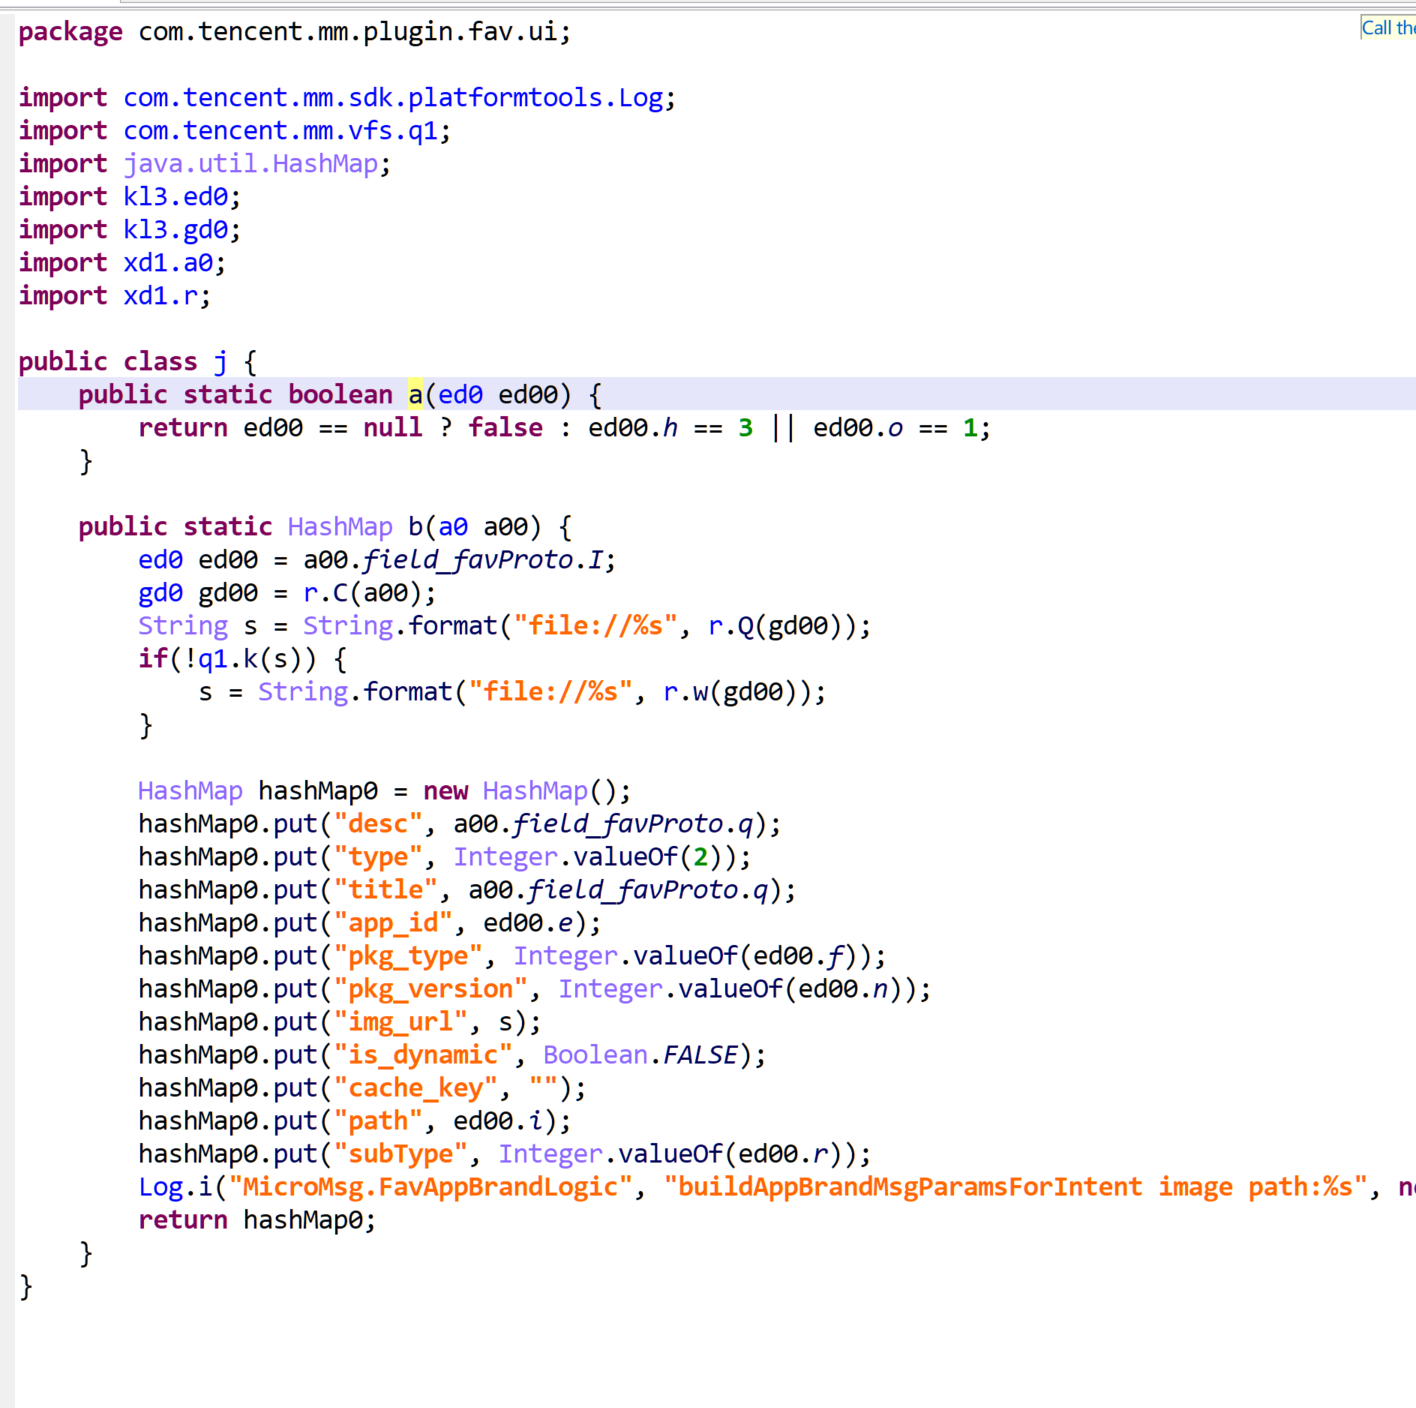
Task: Click the kl3.ed0 import
Action: [x=176, y=197]
